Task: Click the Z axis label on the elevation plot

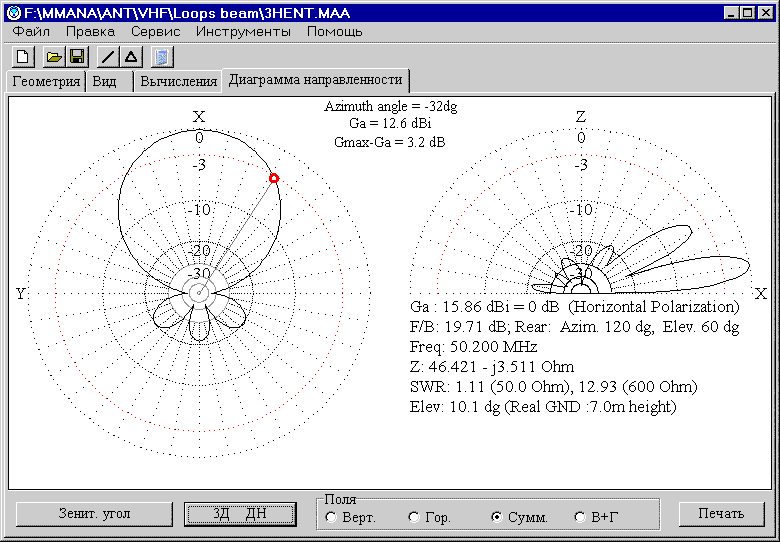Action: (x=581, y=116)
